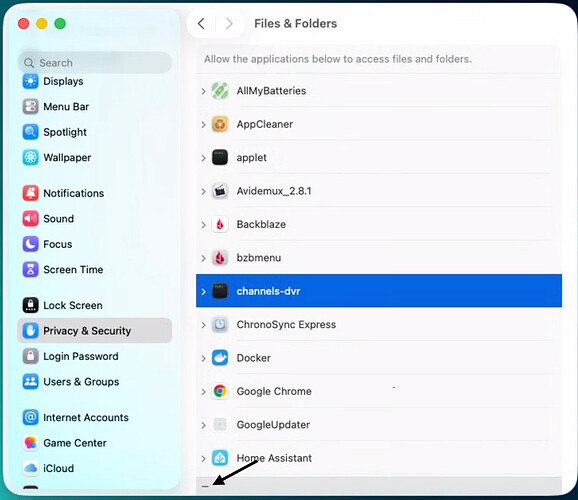
Task: Click the AllMyBatteries icon
Action: coord(220,91)
